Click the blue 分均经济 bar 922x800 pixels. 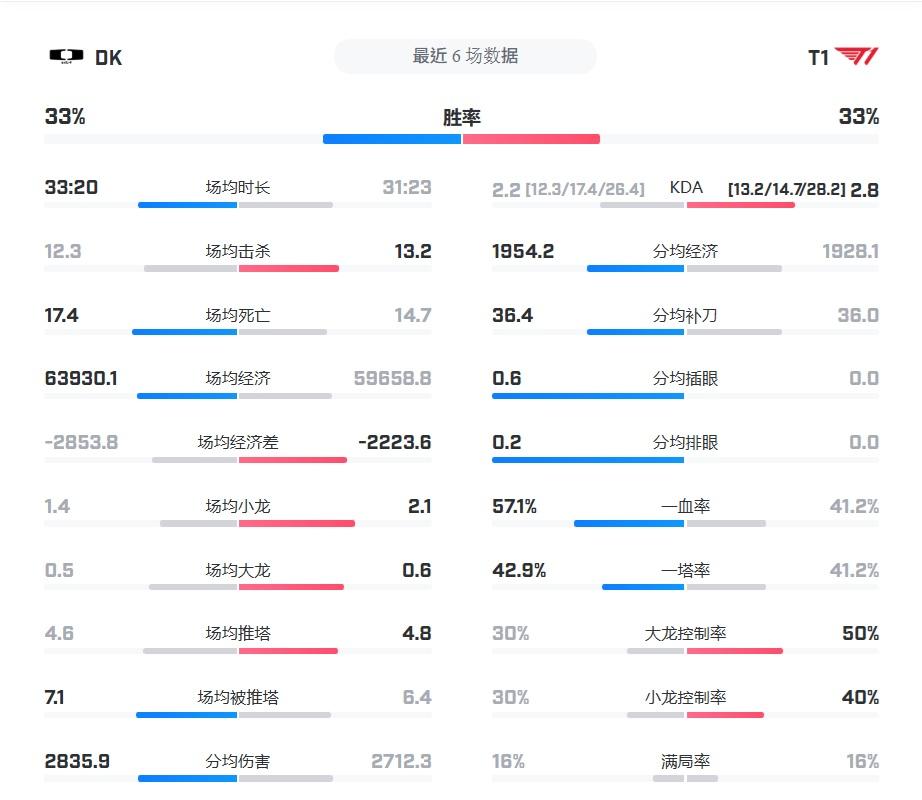(x=635, y=268)
